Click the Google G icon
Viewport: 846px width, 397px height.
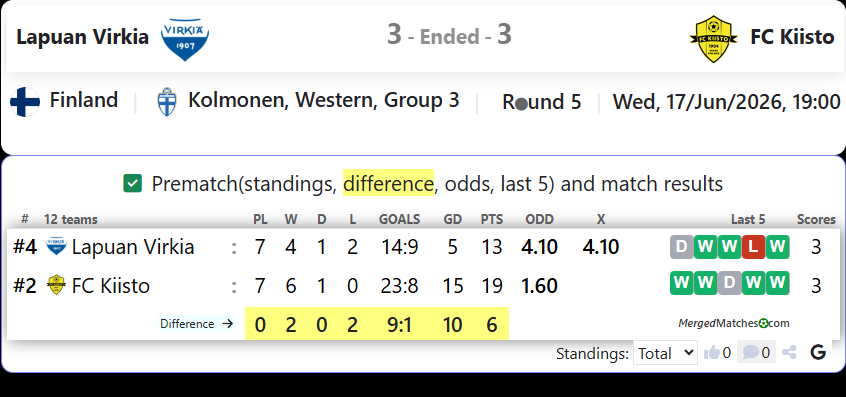click(818, 353)
